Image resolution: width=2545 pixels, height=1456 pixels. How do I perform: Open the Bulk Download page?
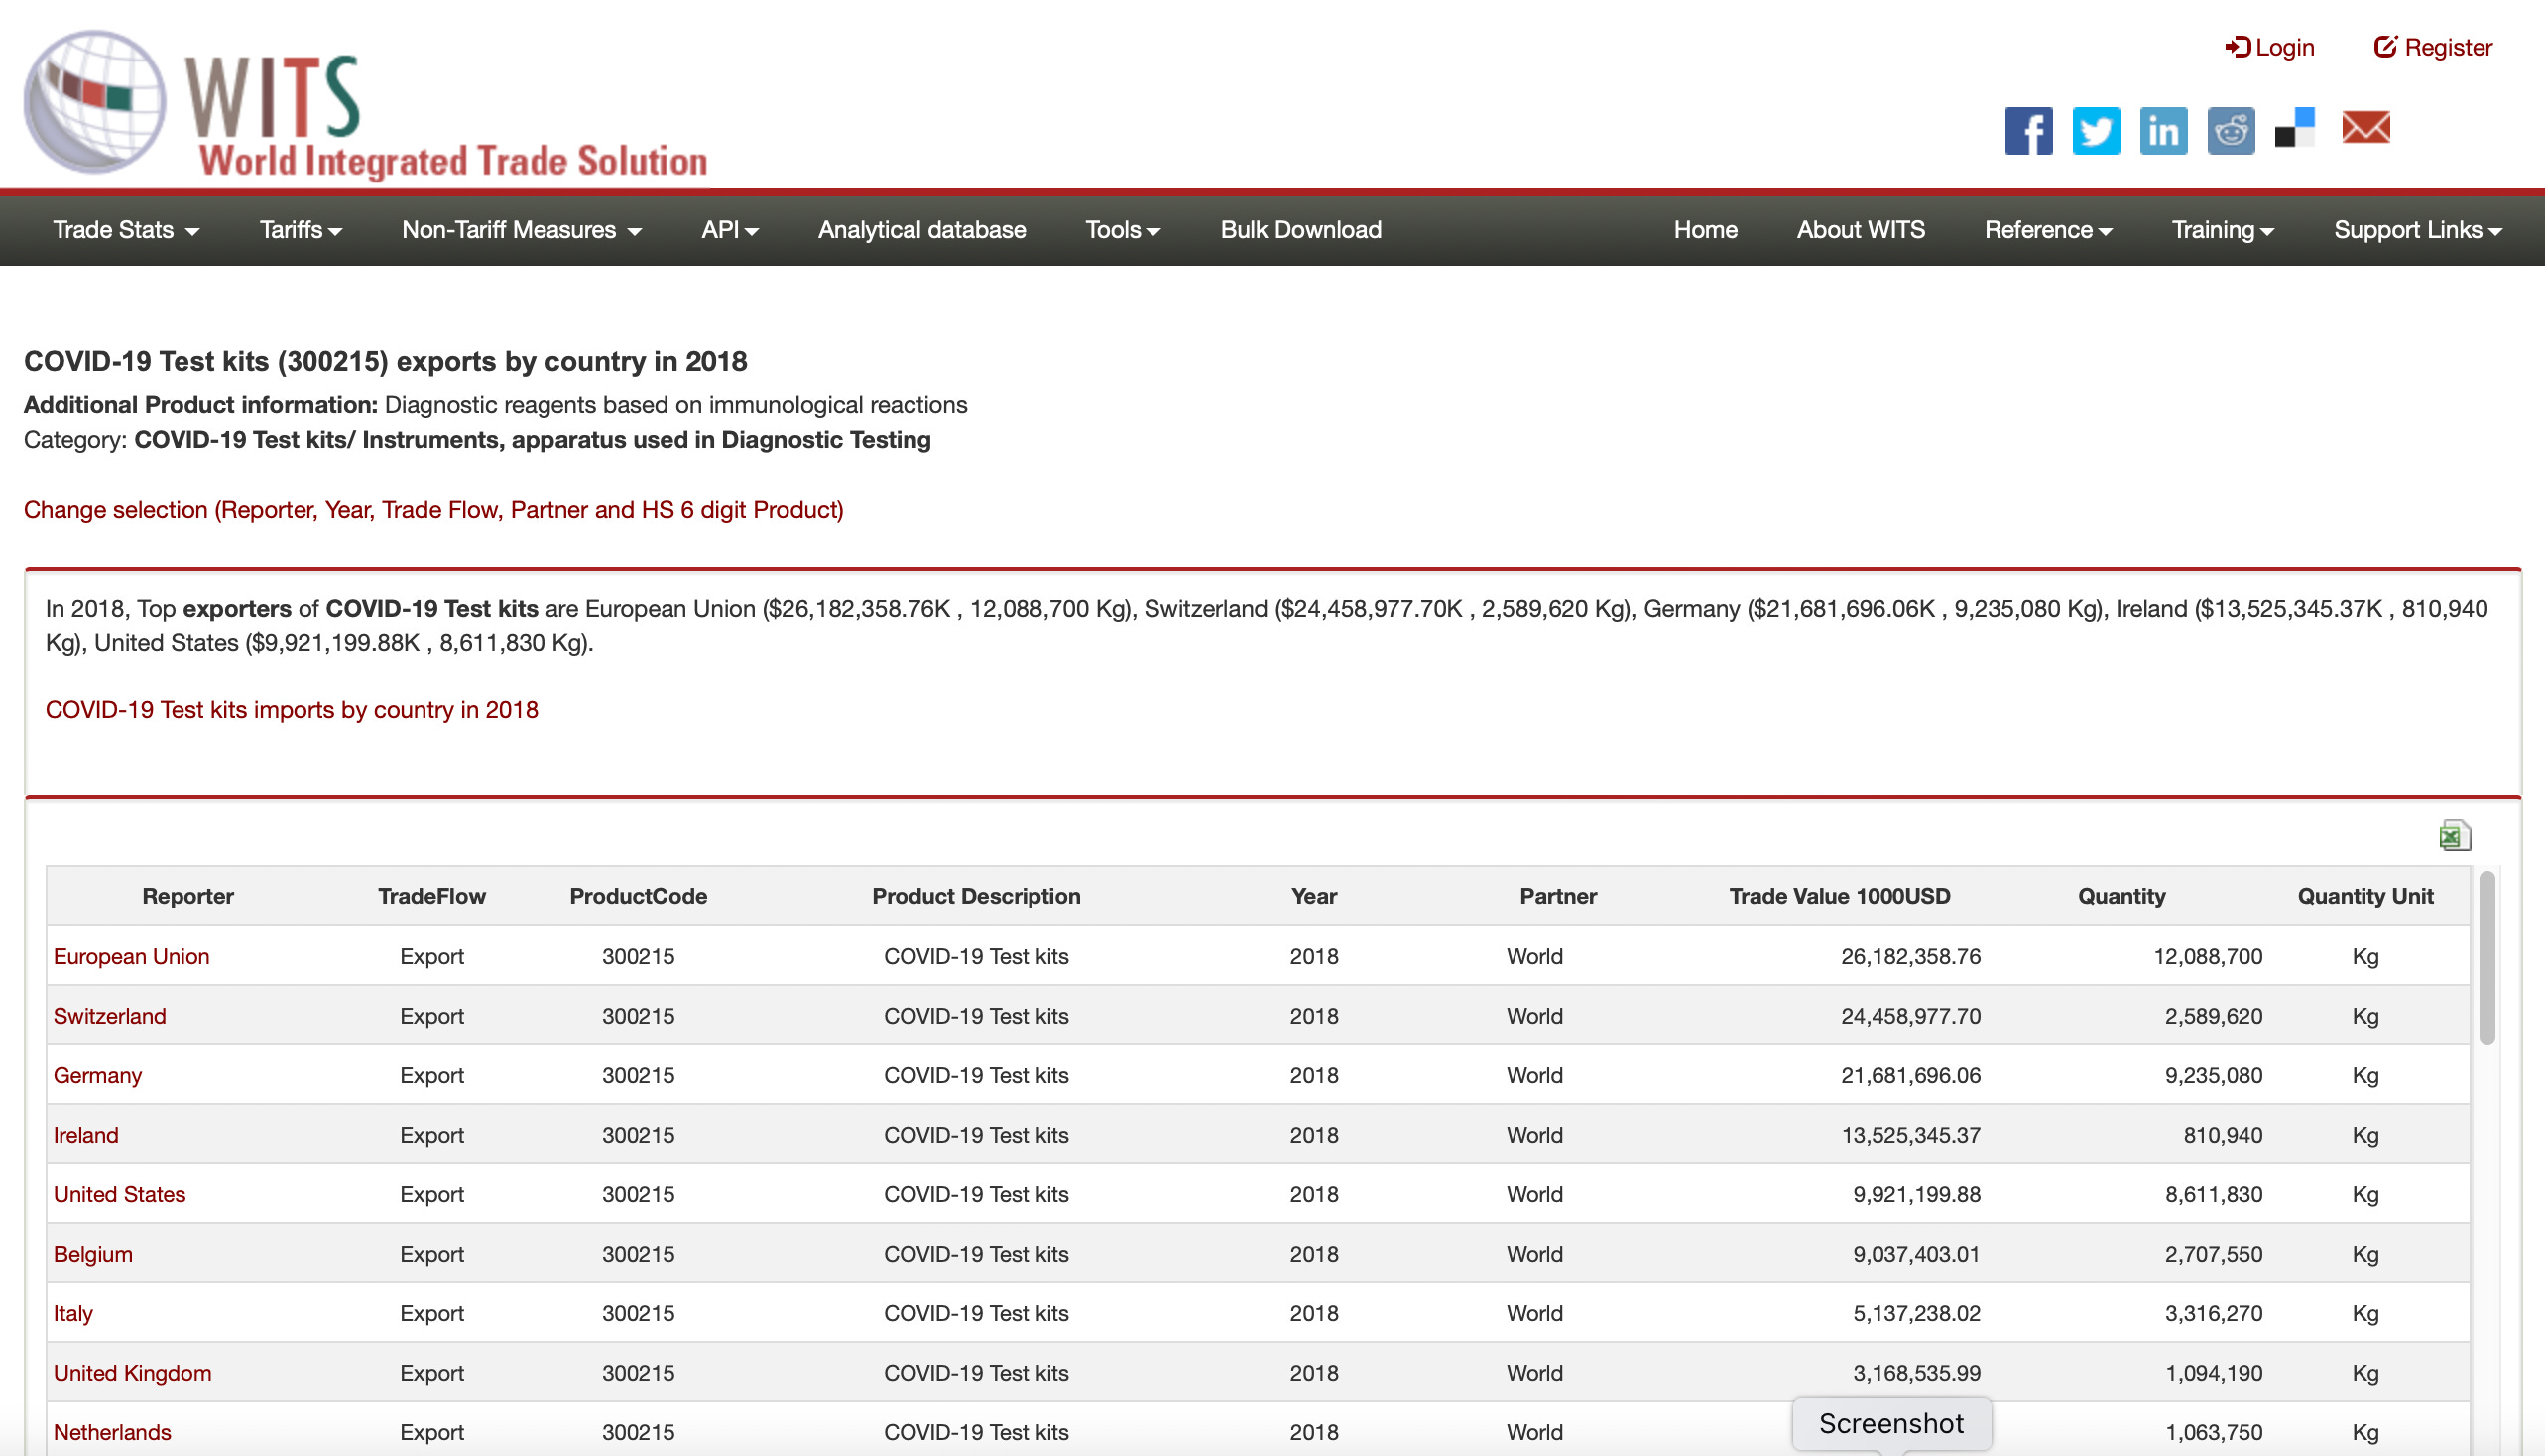pyautogui.click(x=1300, y=230)
